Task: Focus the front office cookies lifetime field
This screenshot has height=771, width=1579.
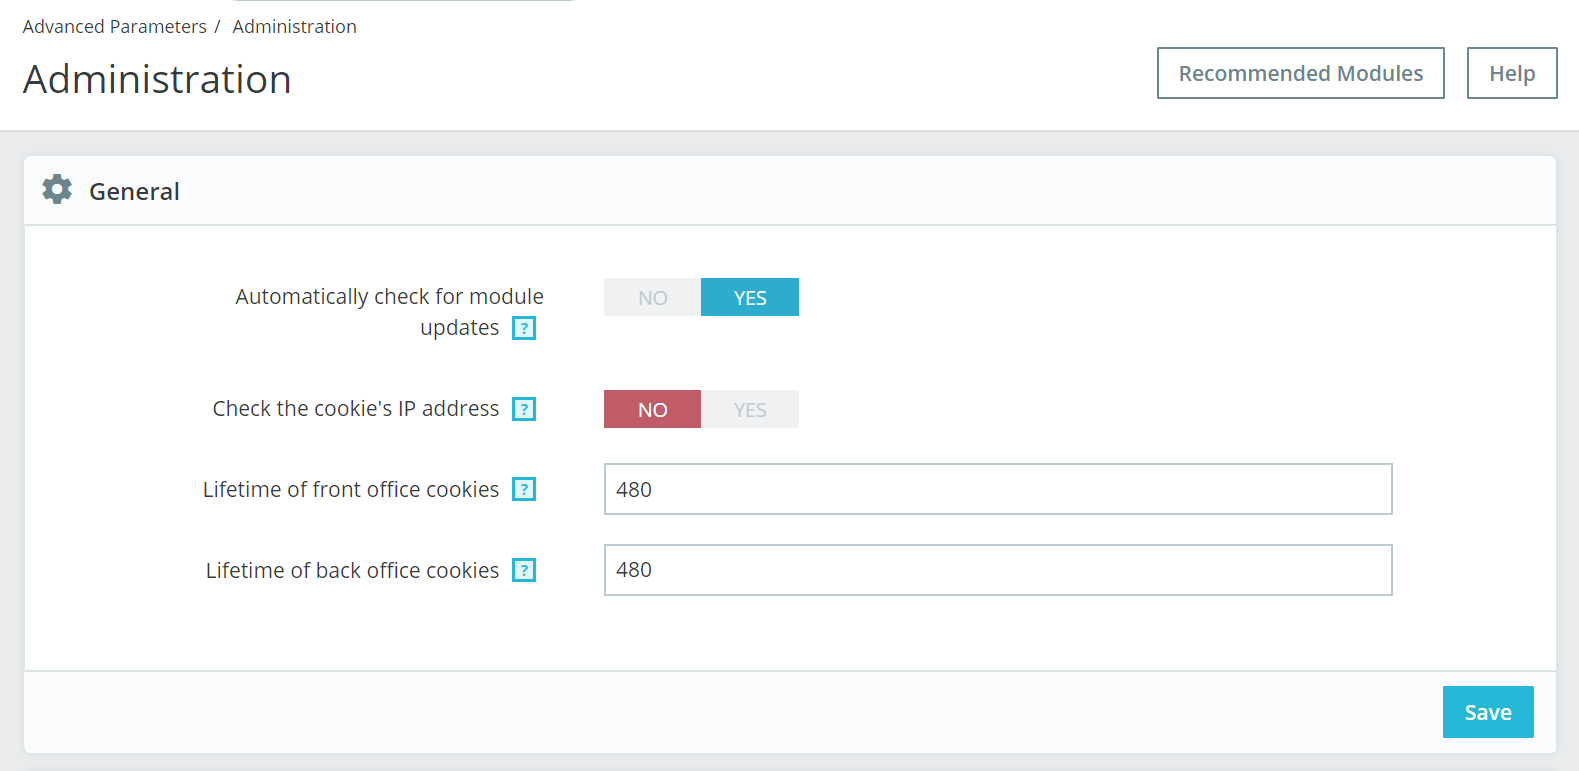Action: click(997, 489)
